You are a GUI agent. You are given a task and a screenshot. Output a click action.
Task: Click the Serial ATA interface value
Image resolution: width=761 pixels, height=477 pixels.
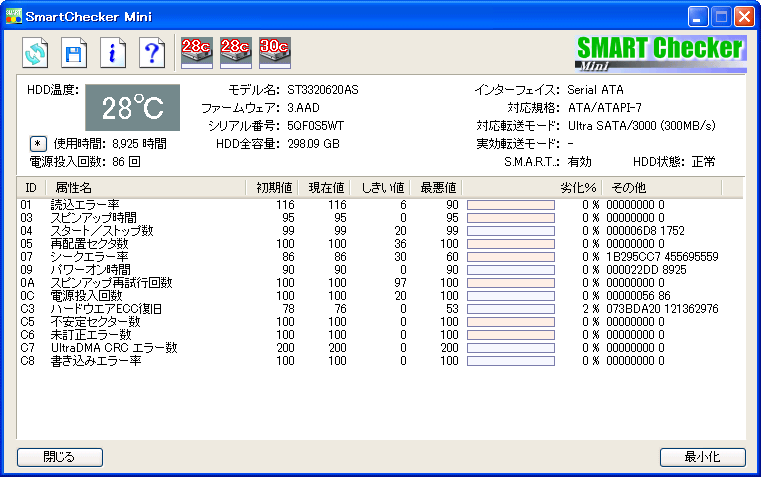596,90
